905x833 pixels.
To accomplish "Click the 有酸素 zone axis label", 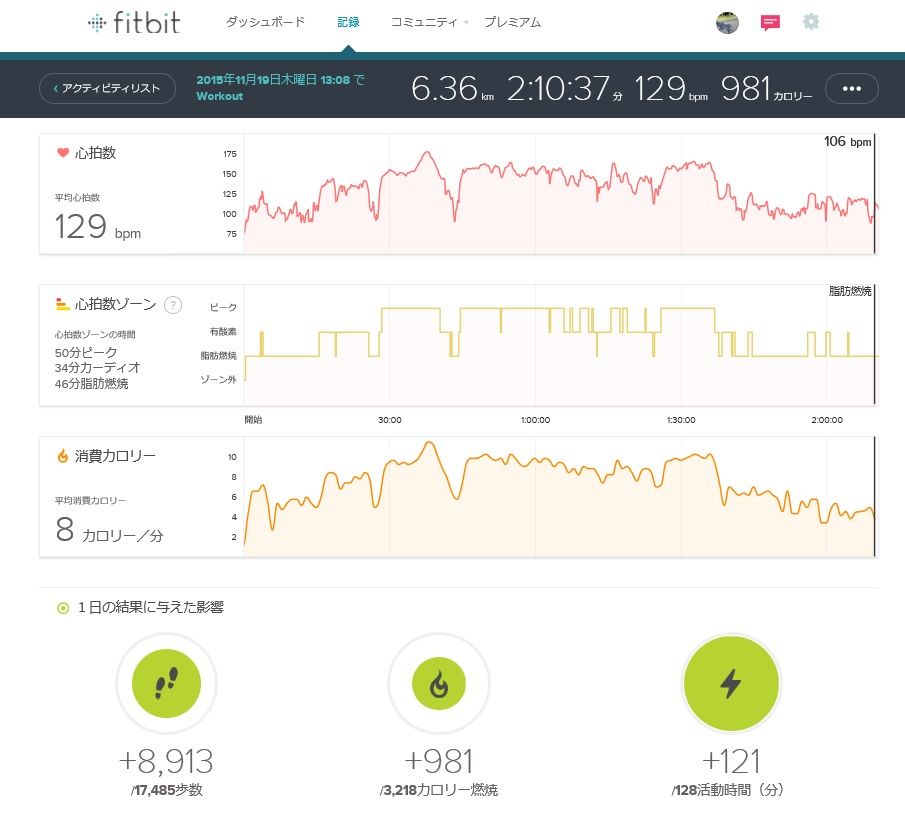I will (x=223, y=331).
